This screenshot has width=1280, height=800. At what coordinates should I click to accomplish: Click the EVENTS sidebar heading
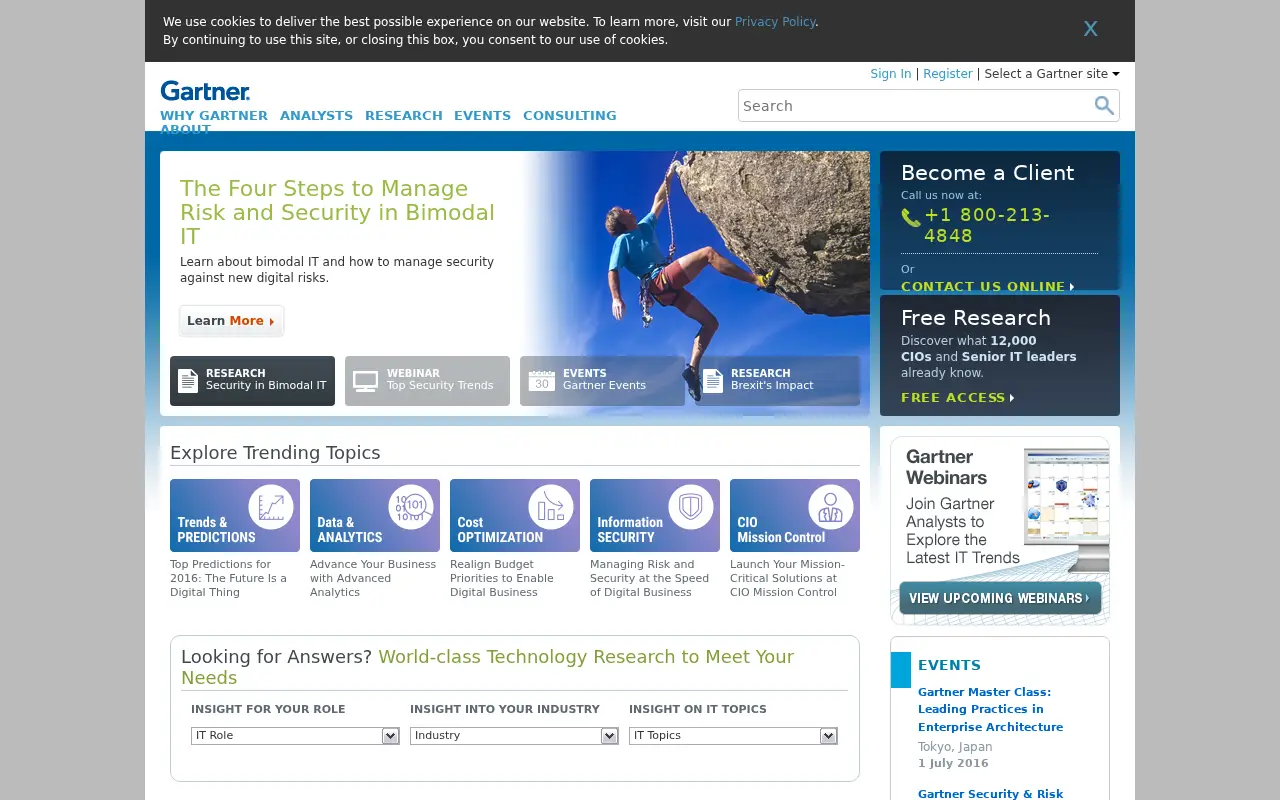[x=949, y=665]
